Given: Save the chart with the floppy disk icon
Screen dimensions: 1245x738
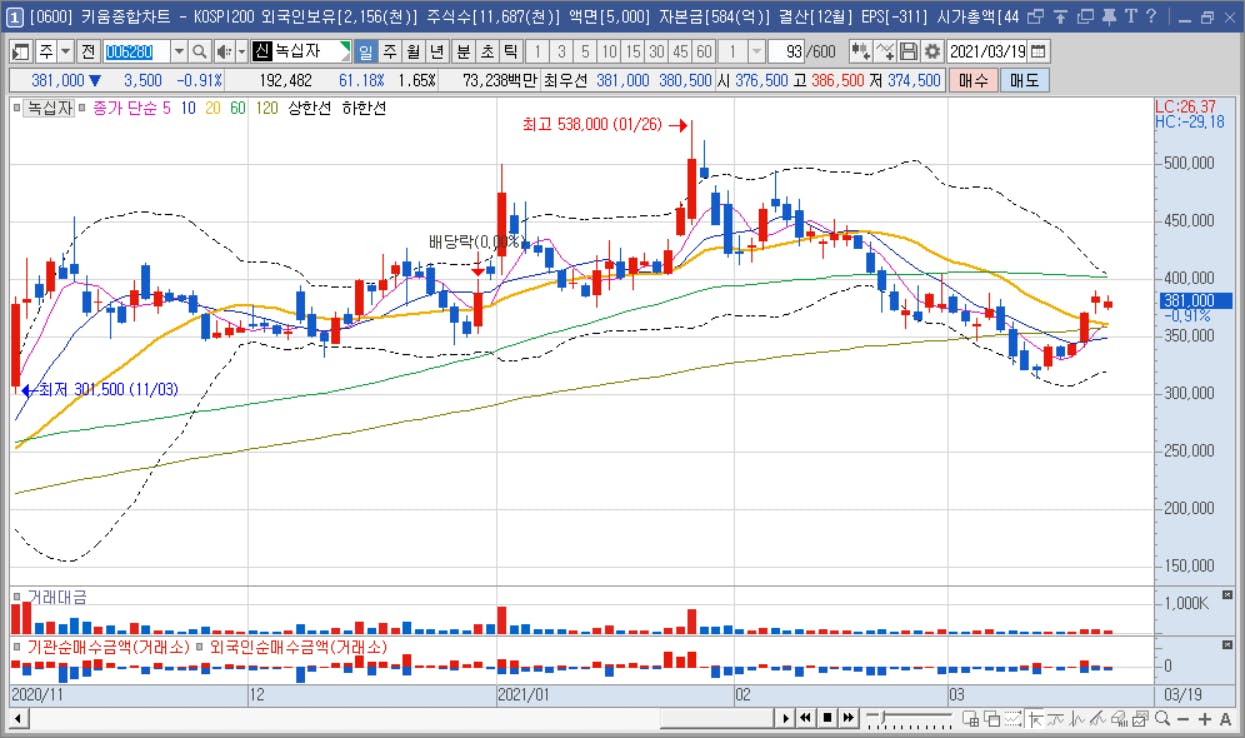Looking at the screenshot, I should click(908, 52).
